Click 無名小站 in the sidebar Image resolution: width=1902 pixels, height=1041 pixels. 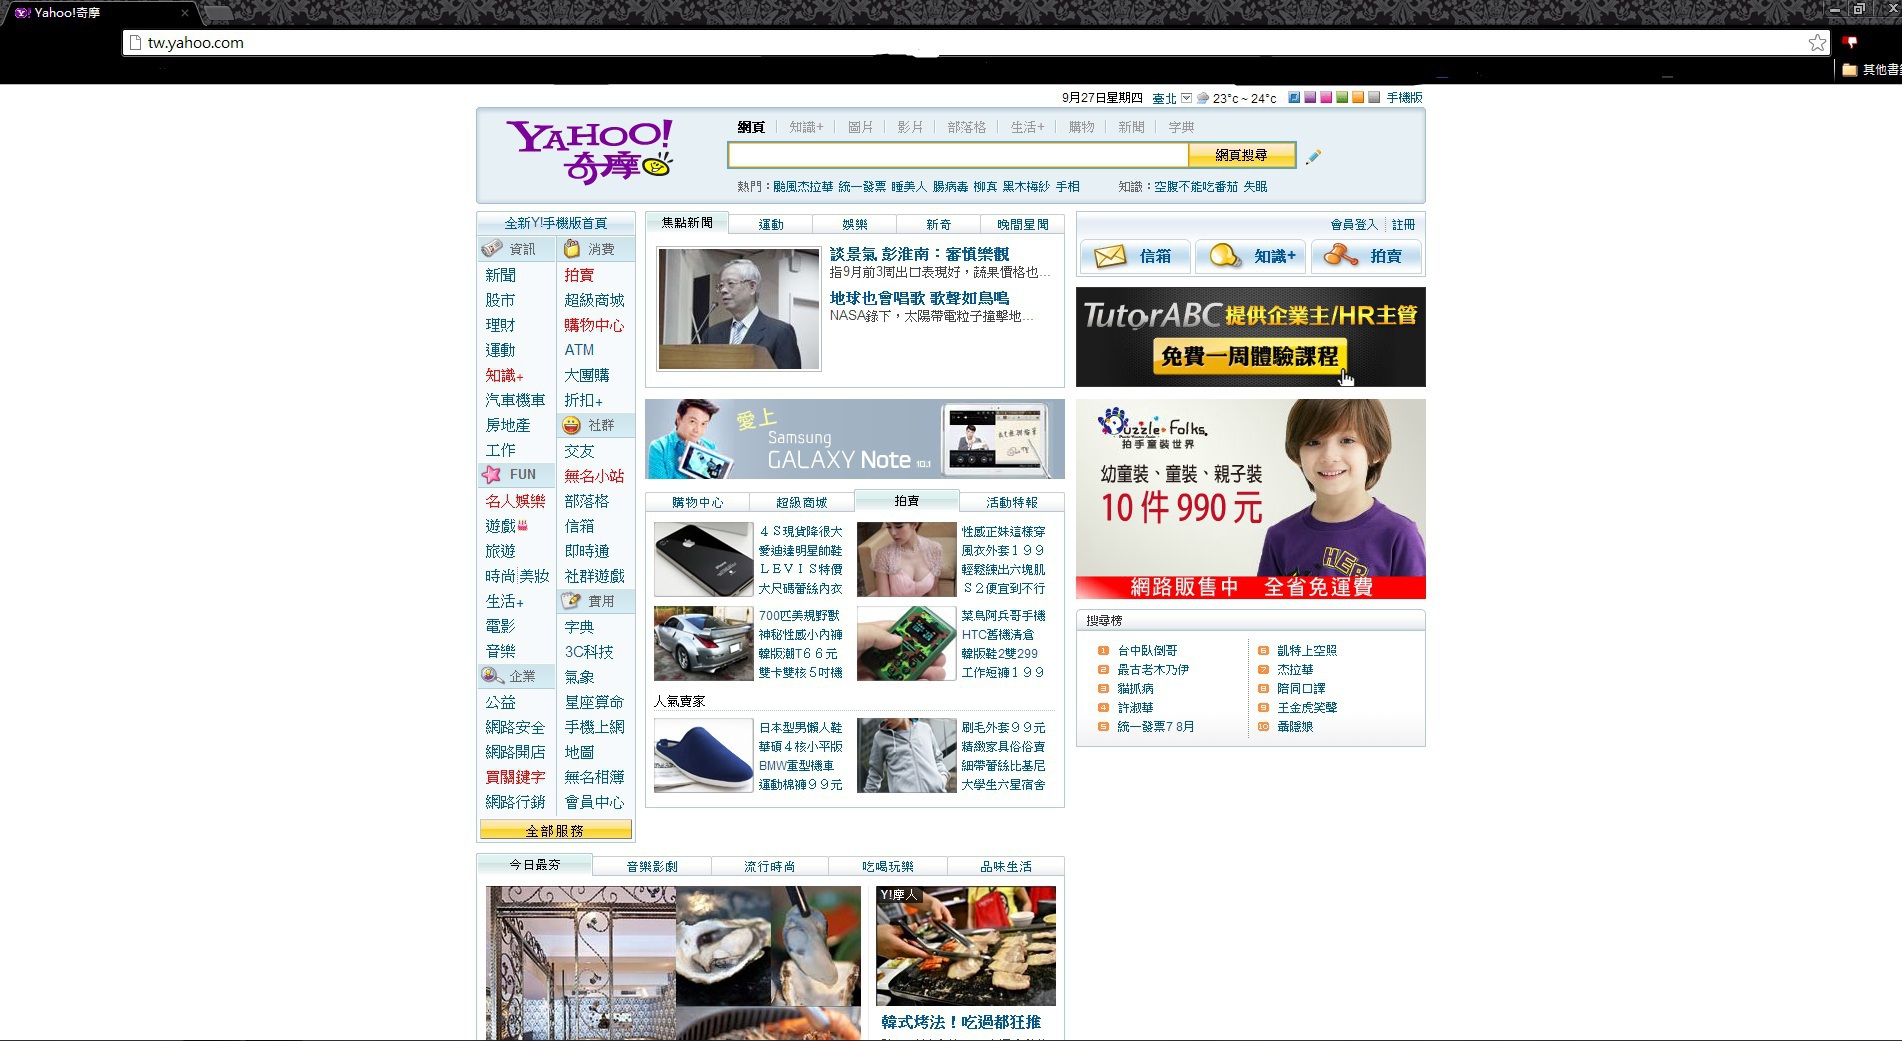pyautogui.click(x=594, y=476)
